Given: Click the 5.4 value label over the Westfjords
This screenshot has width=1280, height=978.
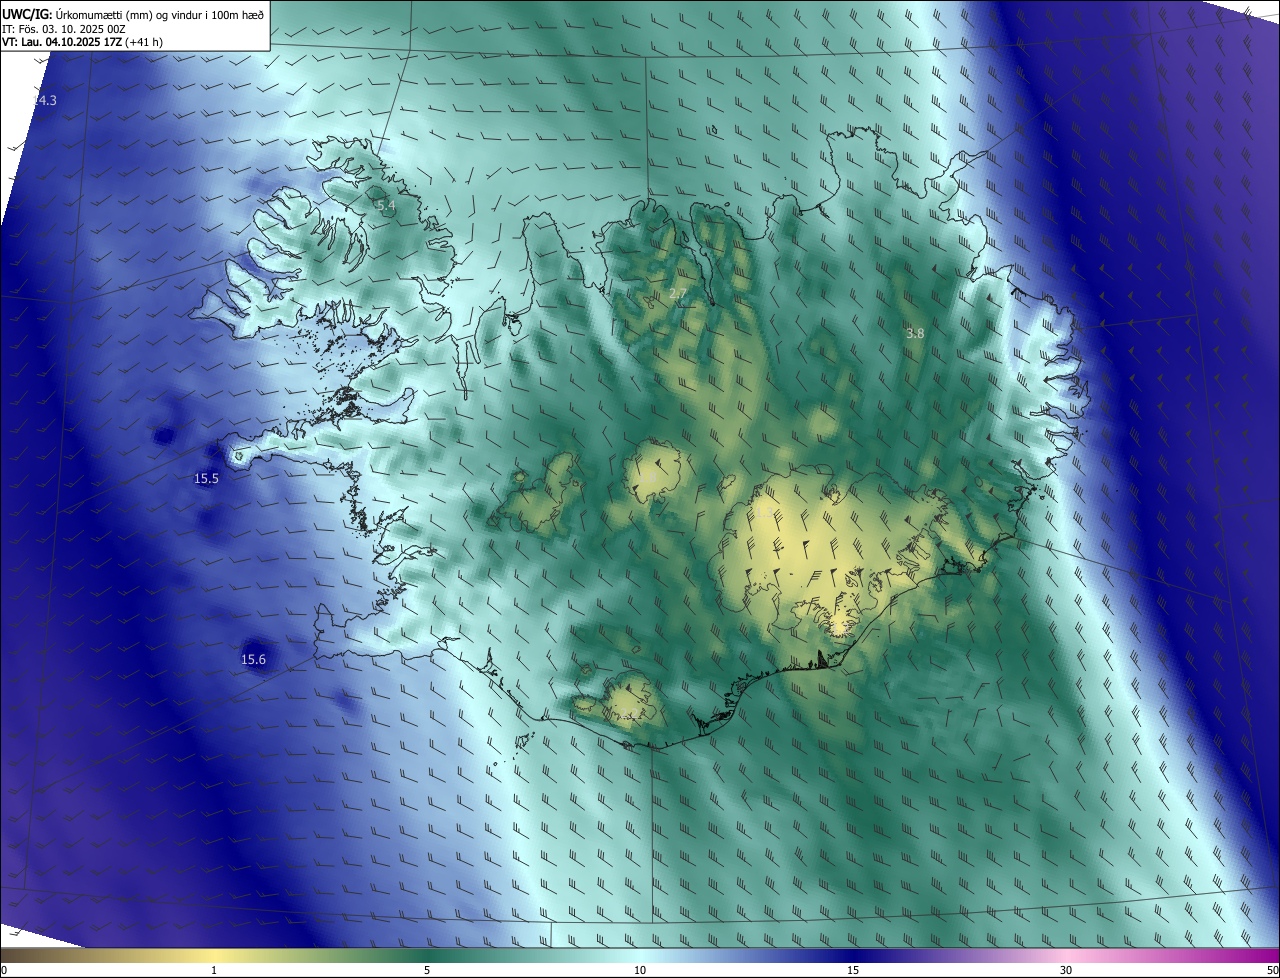Looking at the screenshot, I should [386, 206].
